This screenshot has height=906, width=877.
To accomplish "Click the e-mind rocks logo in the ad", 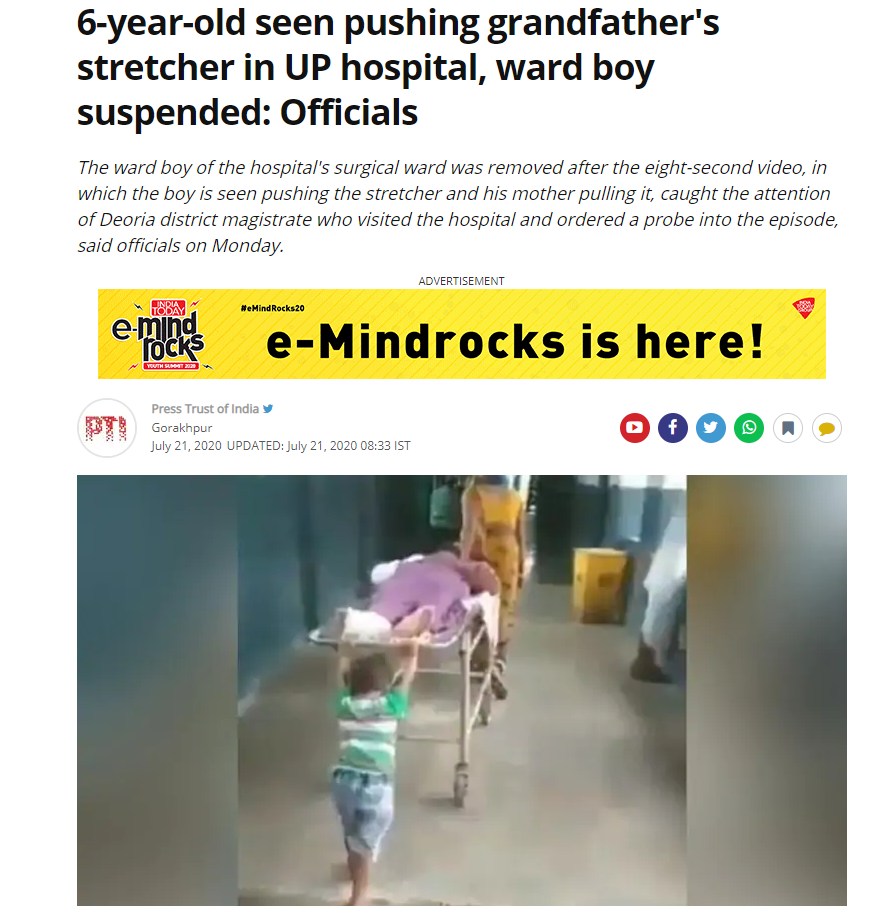I will click(162, 335).
